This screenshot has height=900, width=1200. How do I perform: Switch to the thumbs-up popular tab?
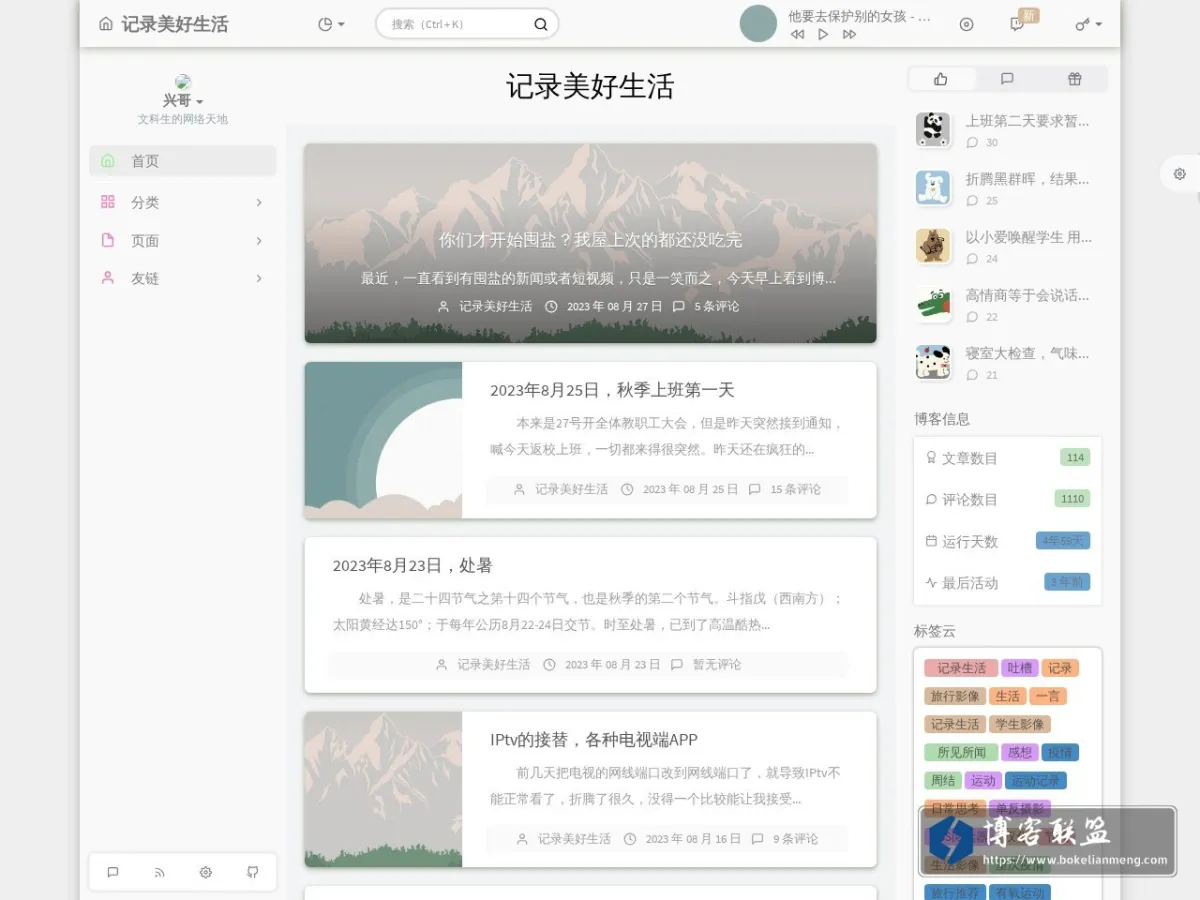pos(941,79)
